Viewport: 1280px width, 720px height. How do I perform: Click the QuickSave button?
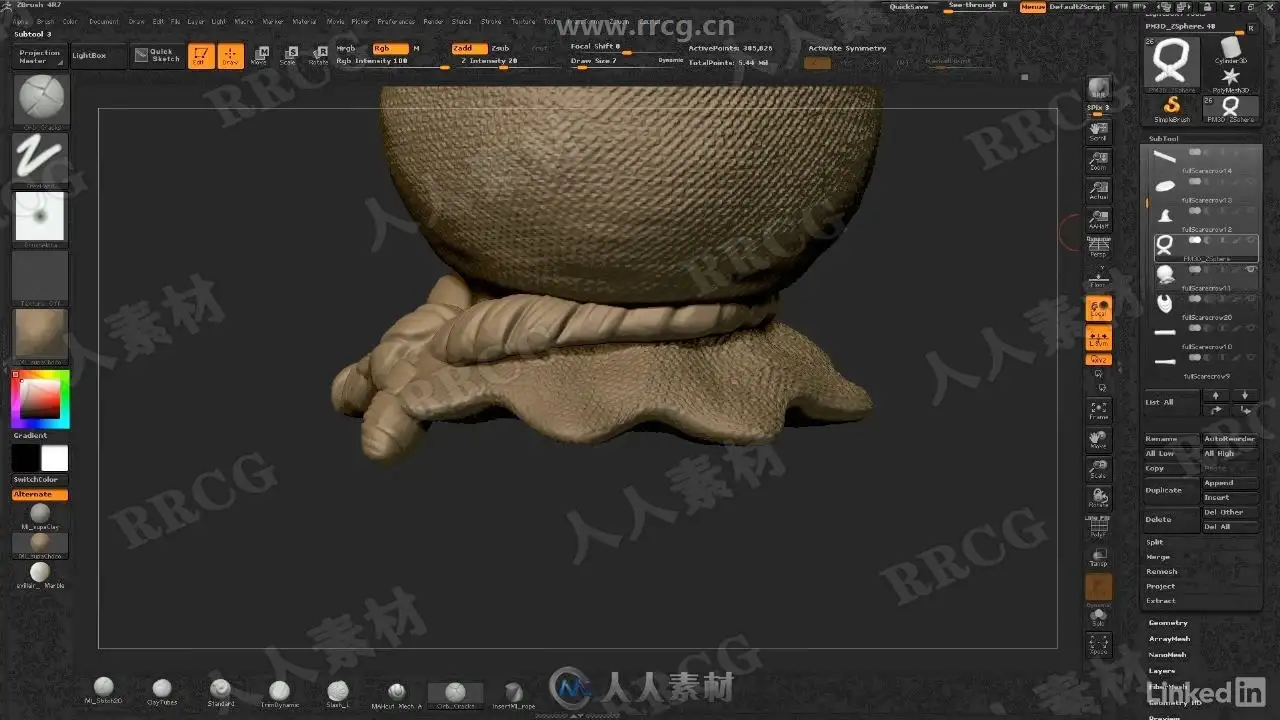908,7
